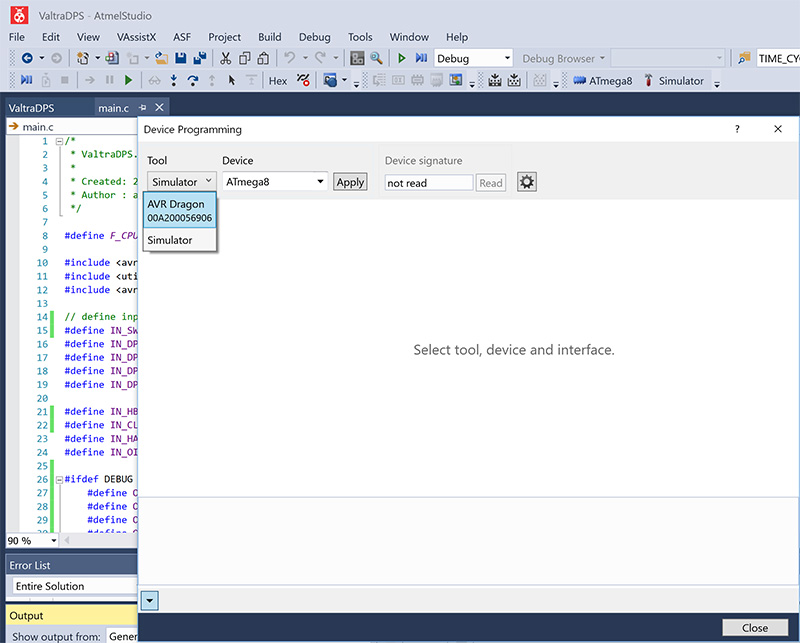Click the Error List panel header
Viewport: 800px width, 643px height.
[71, 565]
